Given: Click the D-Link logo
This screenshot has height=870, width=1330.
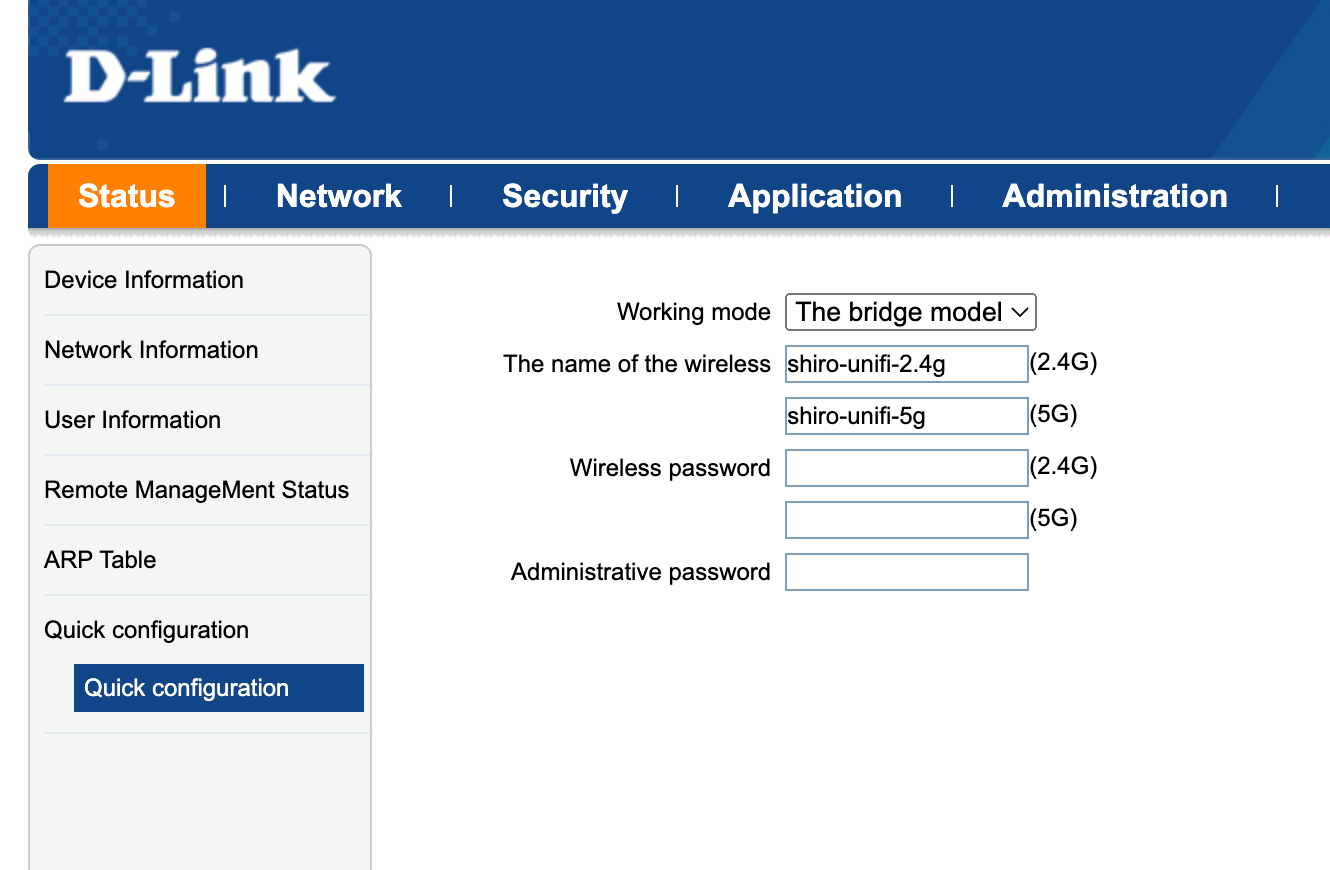Looking at the screenshot, I should click(200, 77).
